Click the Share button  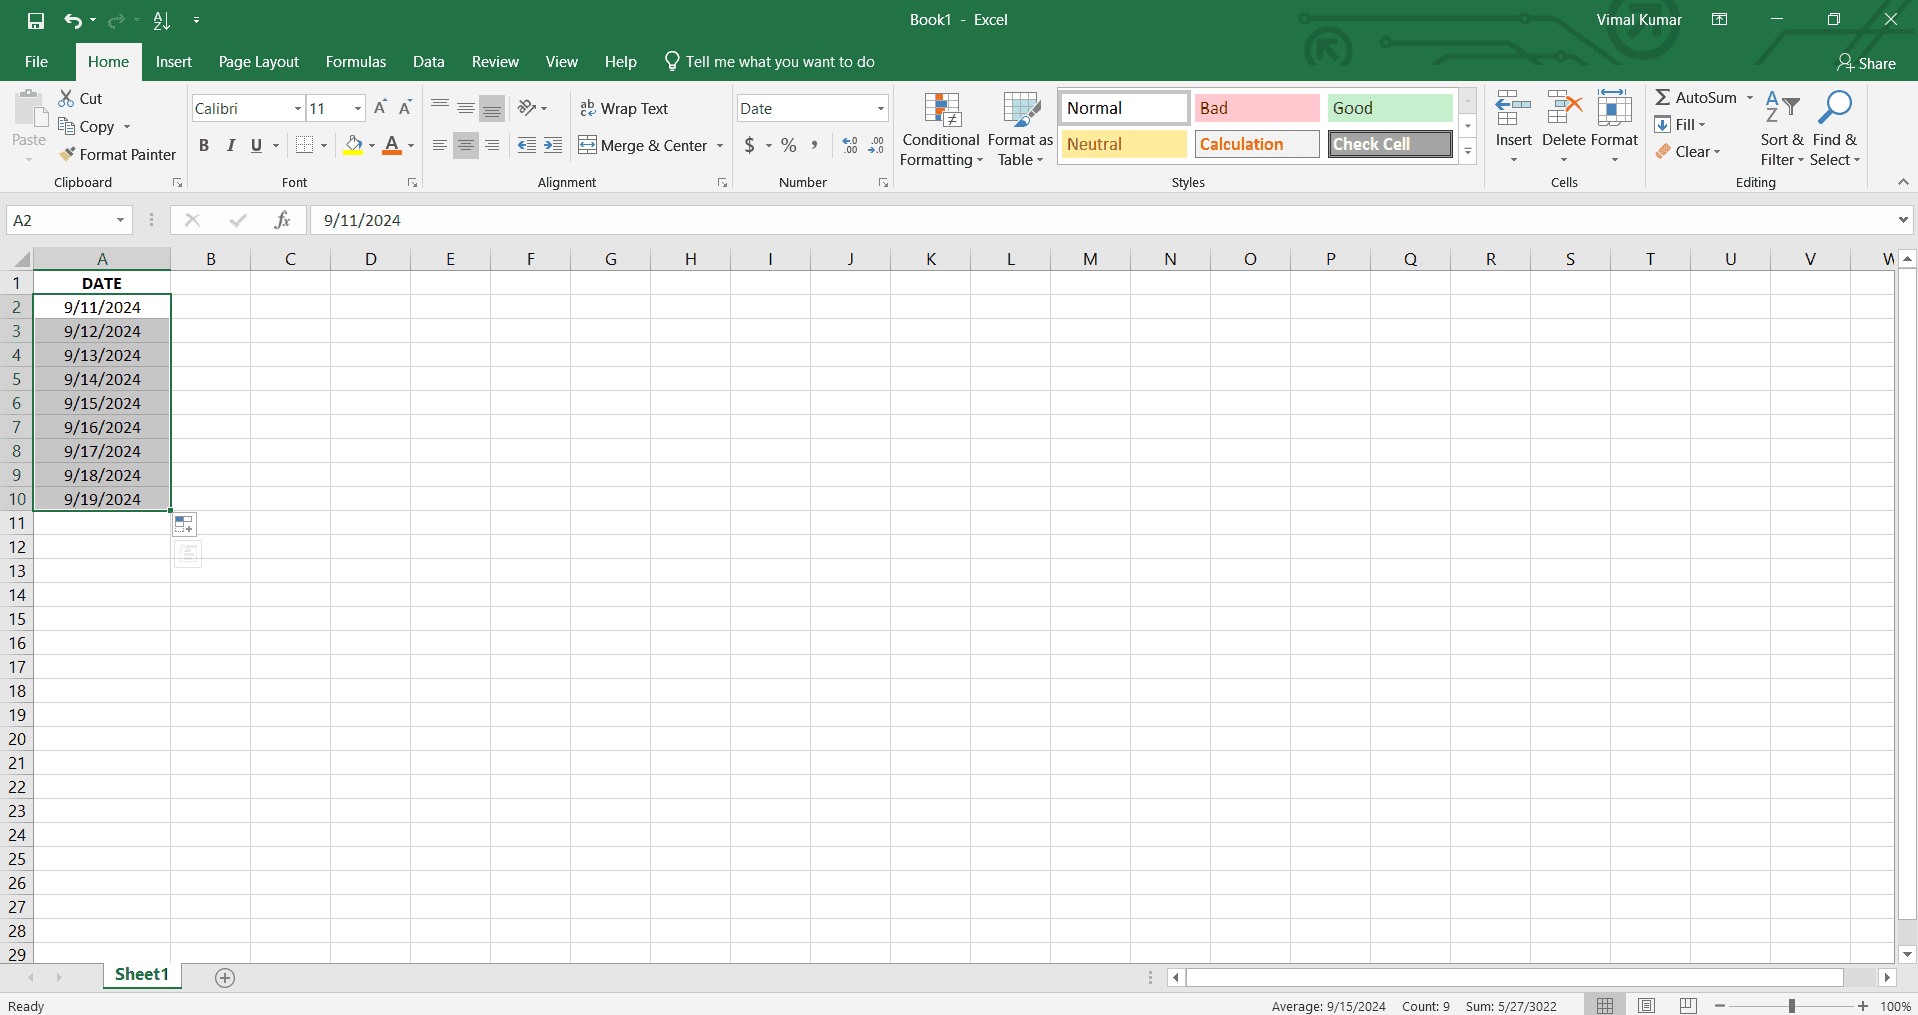tap(1868, 62)
